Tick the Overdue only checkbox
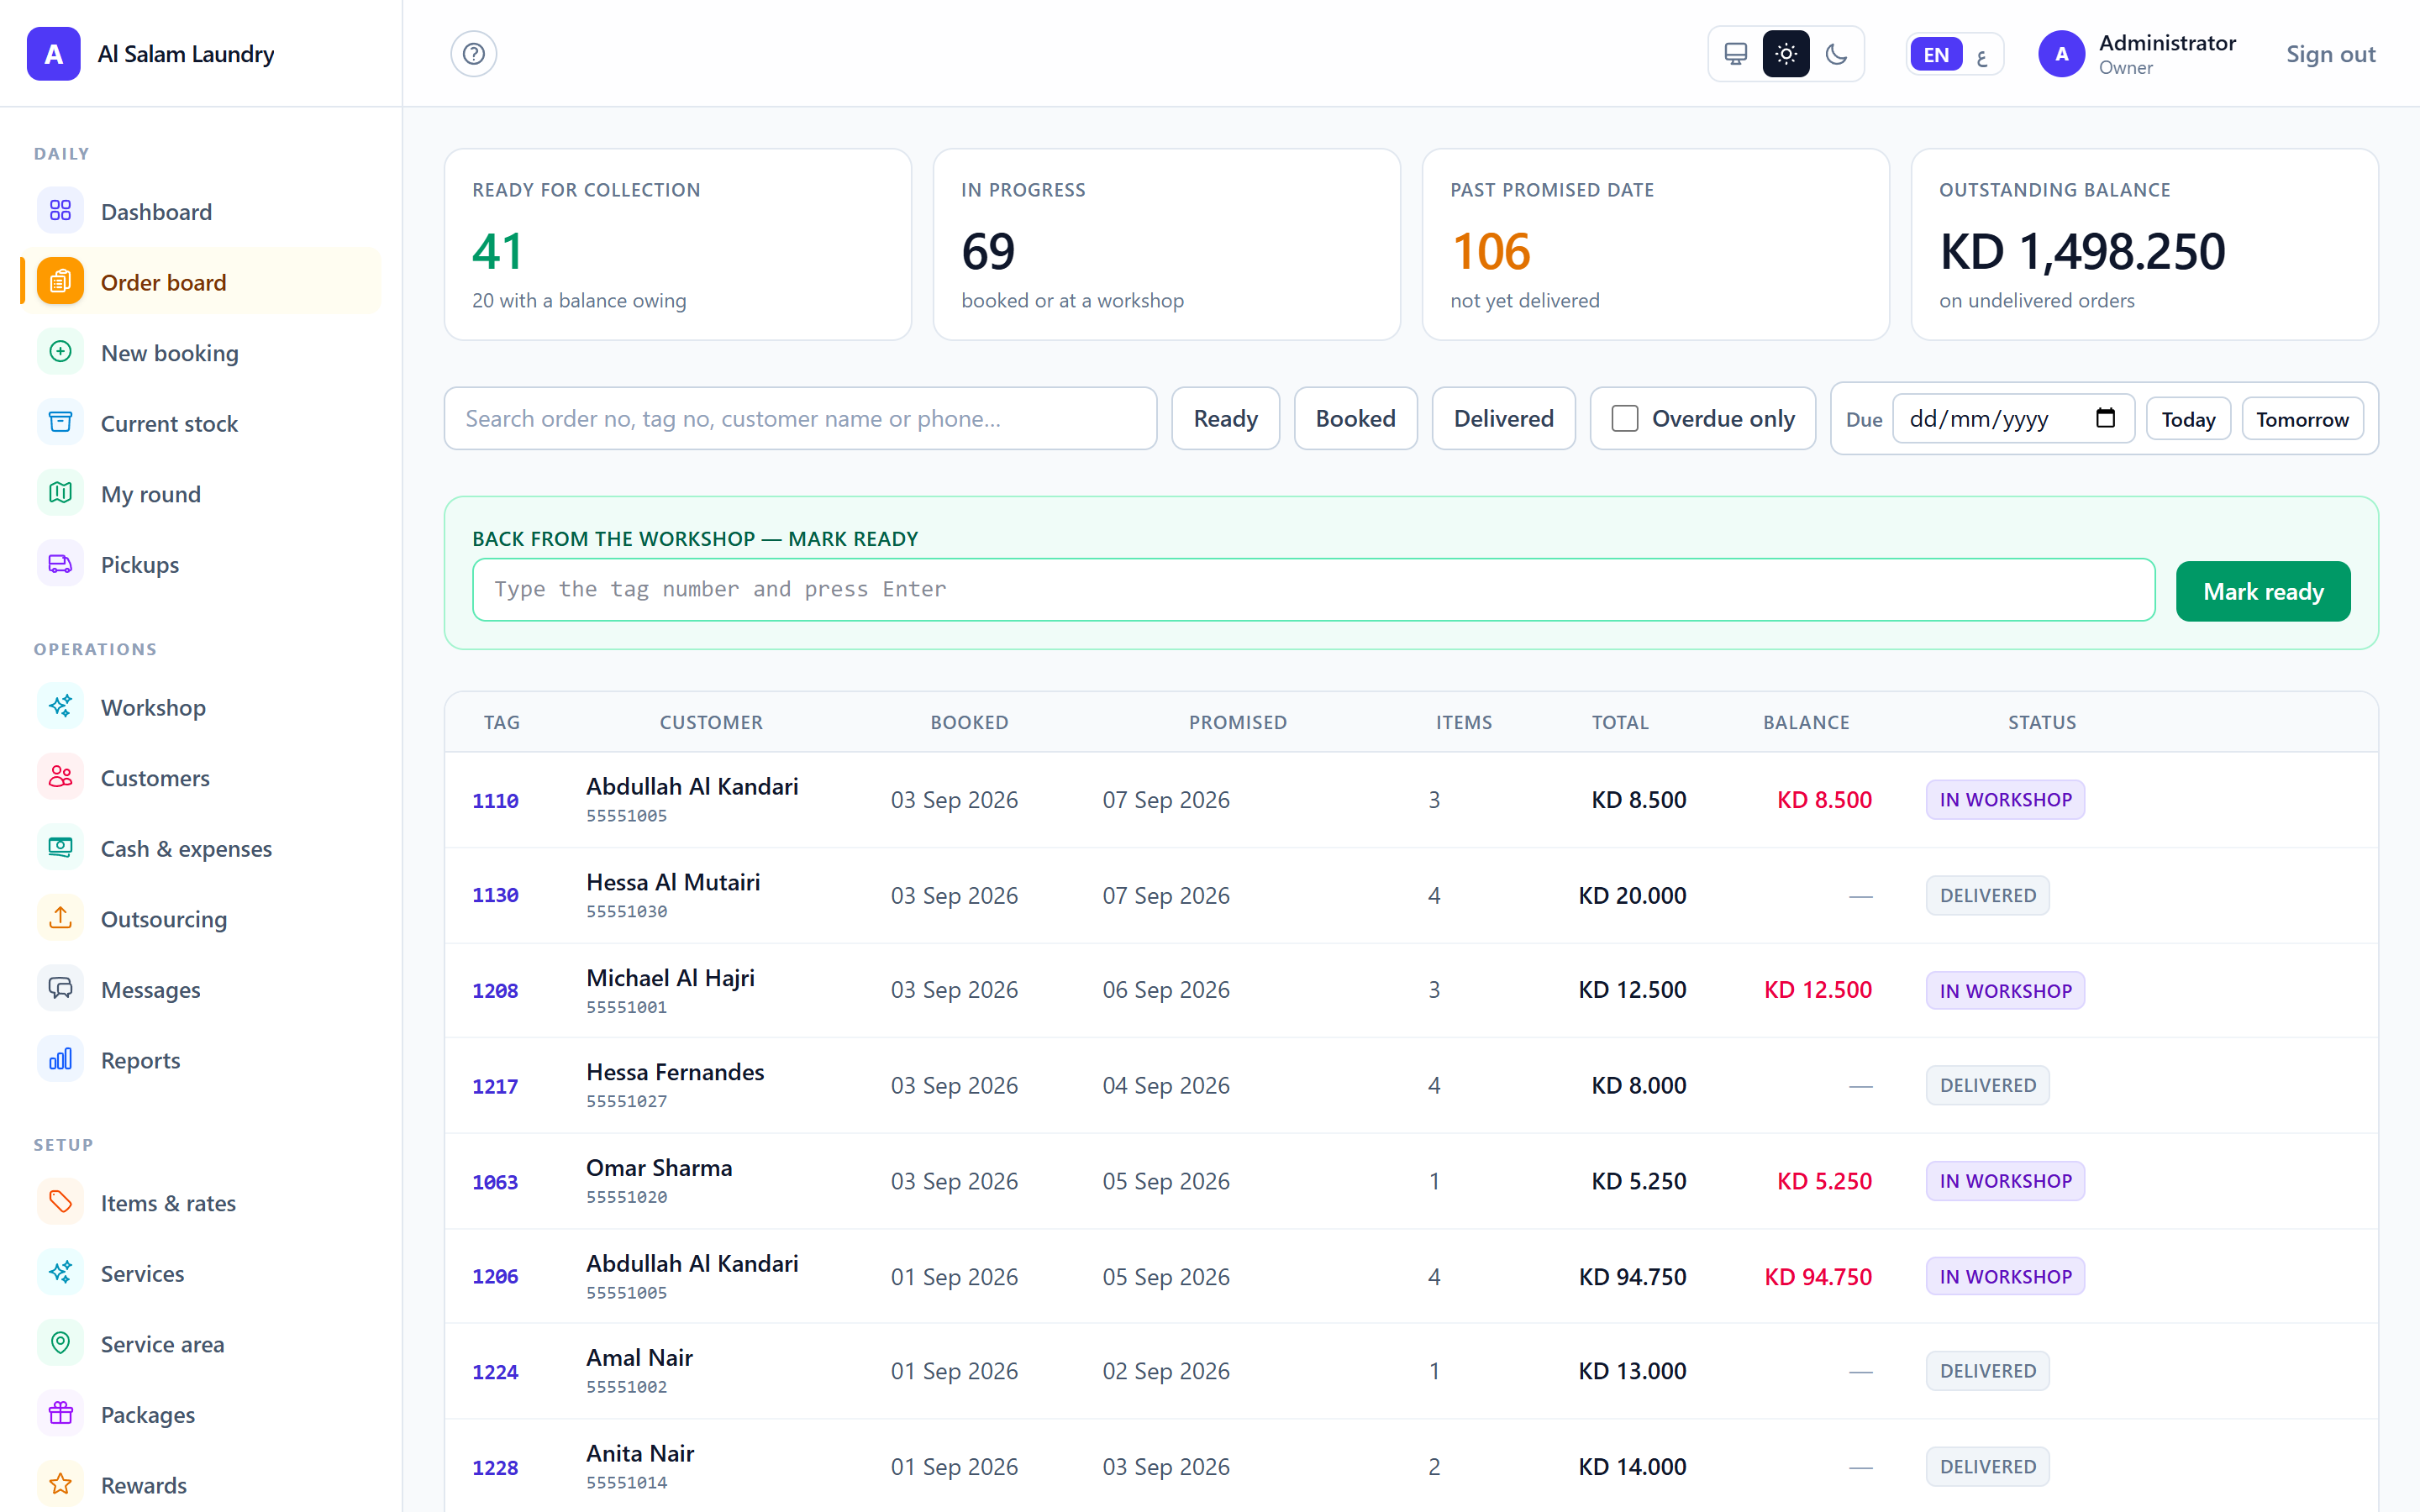This screenshot has height=1512, width=2420. [x=1625, y=418]
